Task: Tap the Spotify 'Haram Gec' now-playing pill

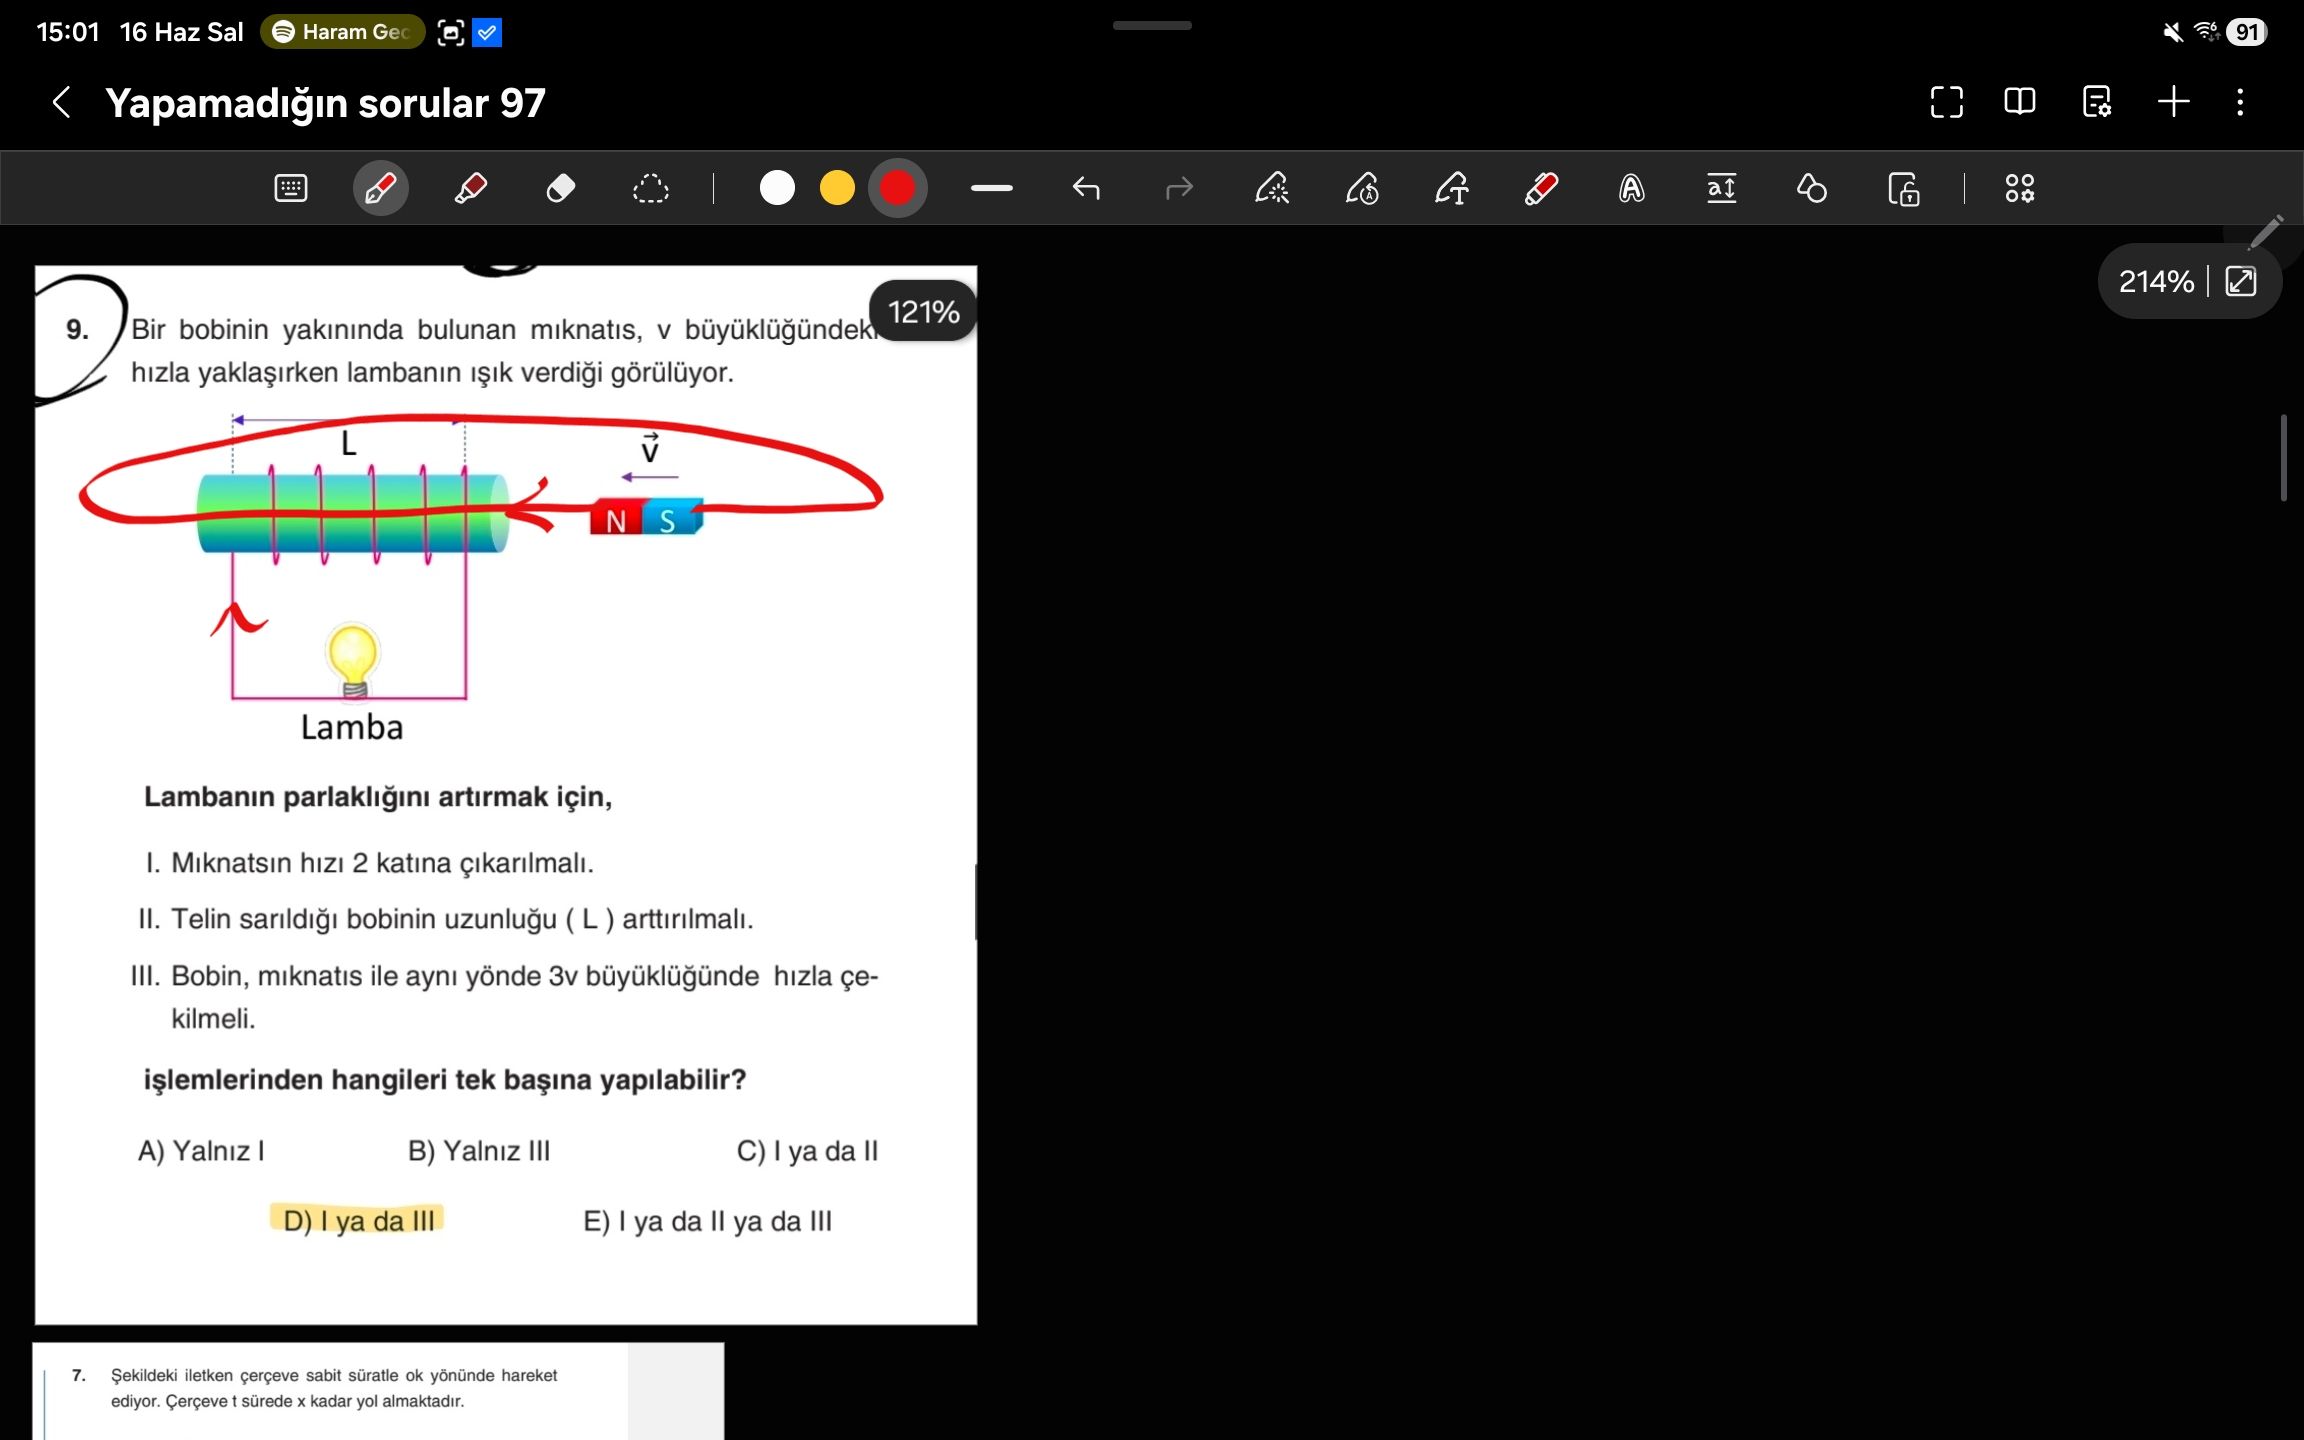Action: pyautogui.click(x=342, y=32)
